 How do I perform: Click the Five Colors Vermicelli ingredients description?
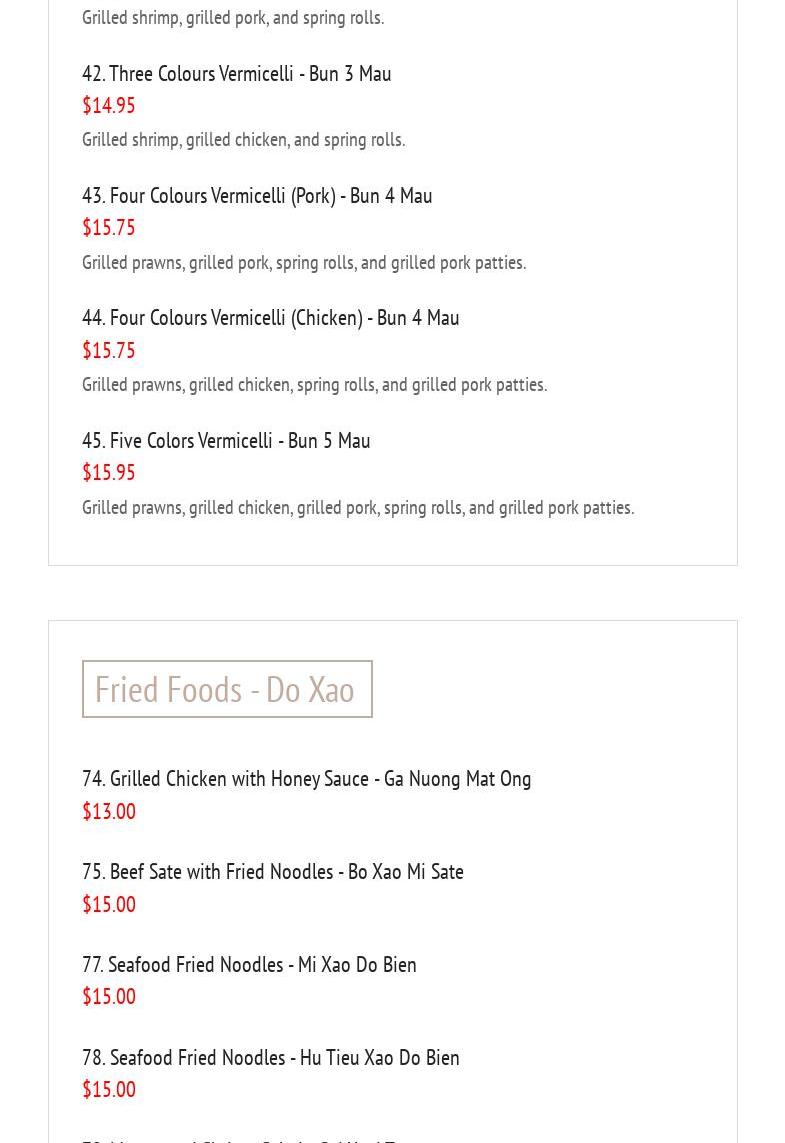[x=357, y=507]
